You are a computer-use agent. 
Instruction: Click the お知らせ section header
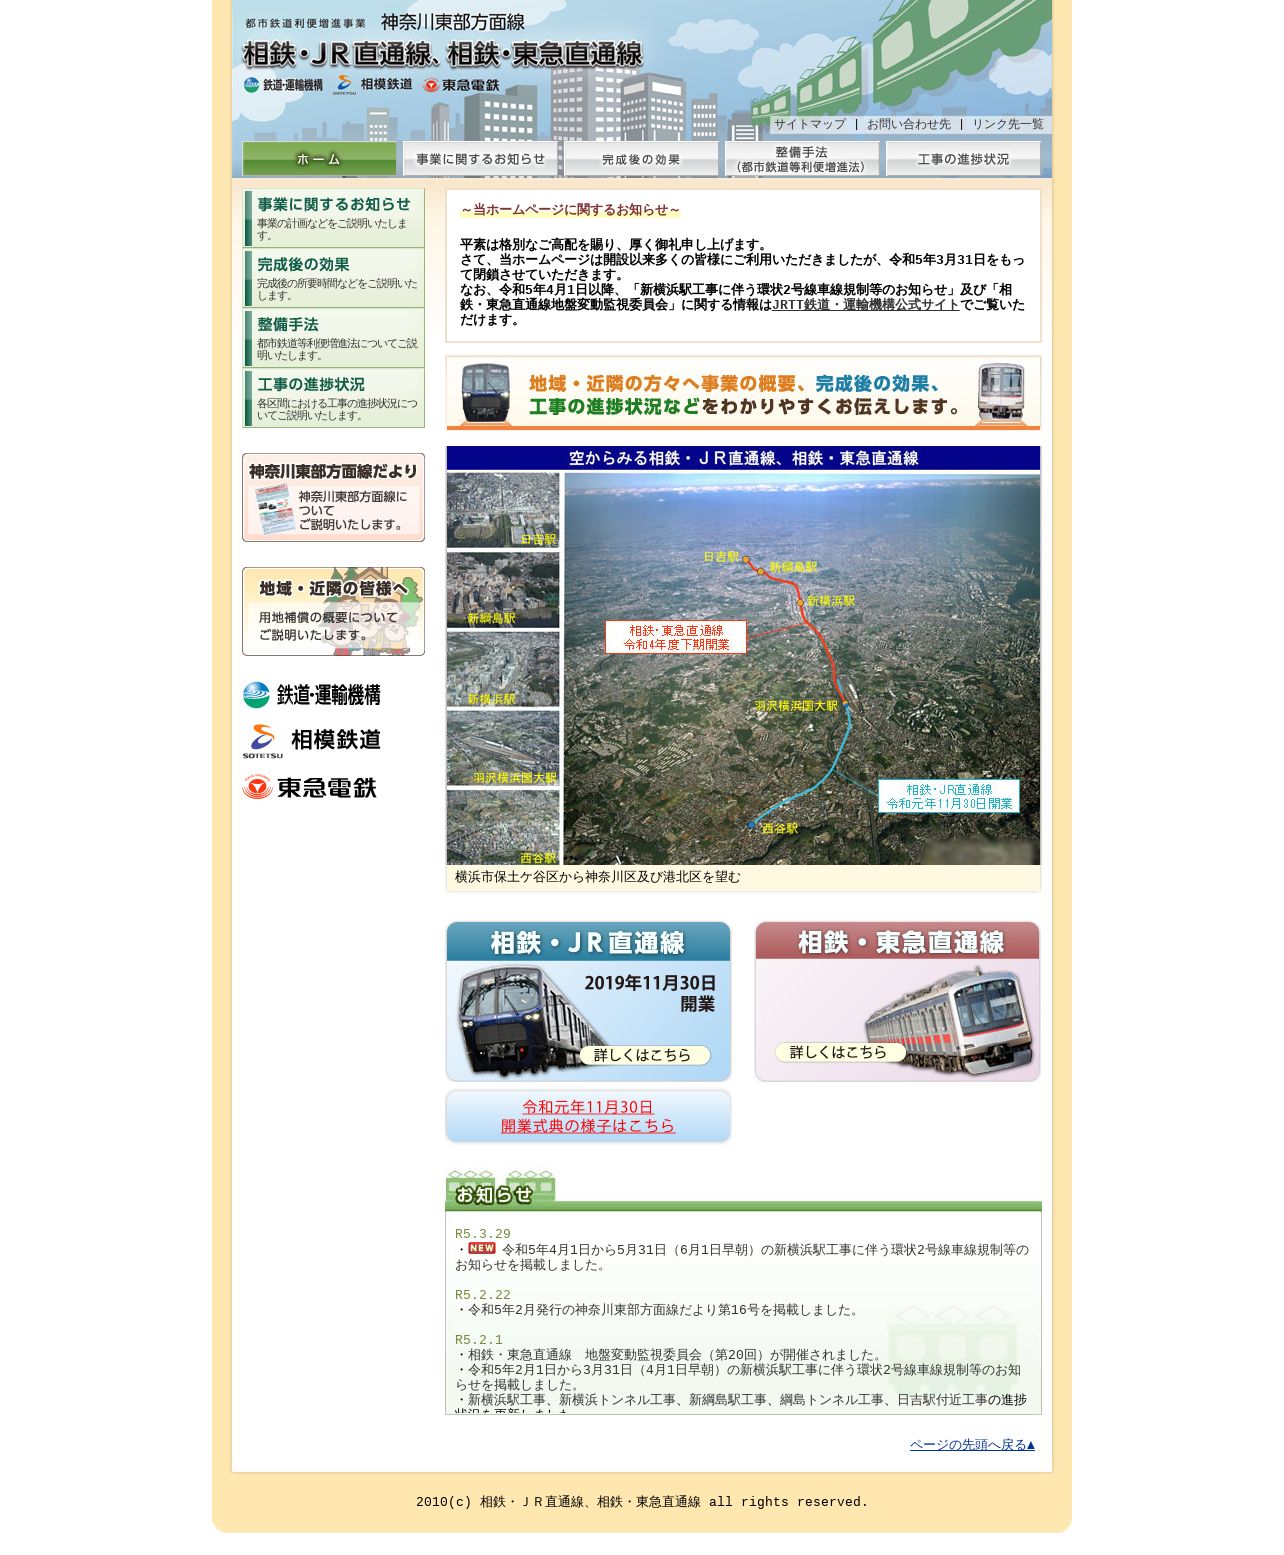[x=743, y=1191]
